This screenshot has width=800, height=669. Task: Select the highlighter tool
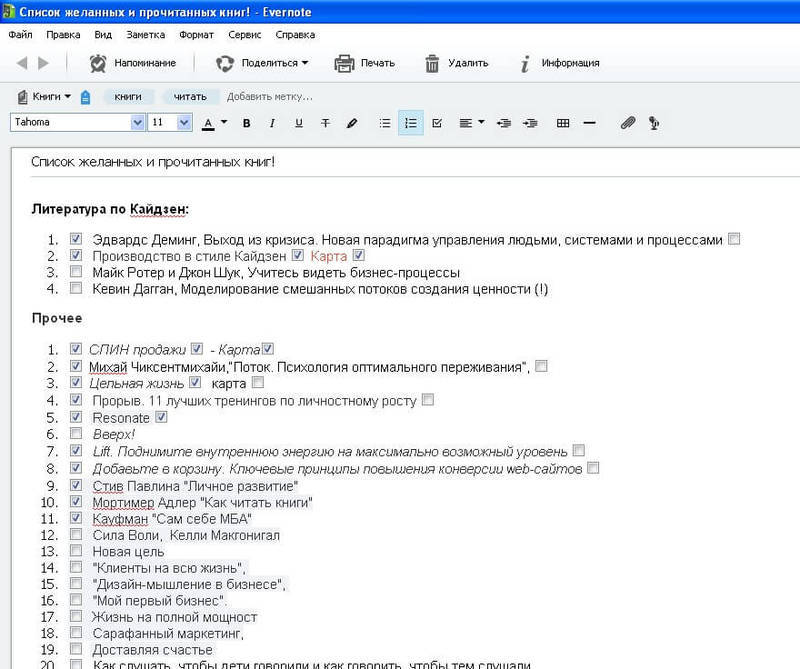tap(352, 123)
